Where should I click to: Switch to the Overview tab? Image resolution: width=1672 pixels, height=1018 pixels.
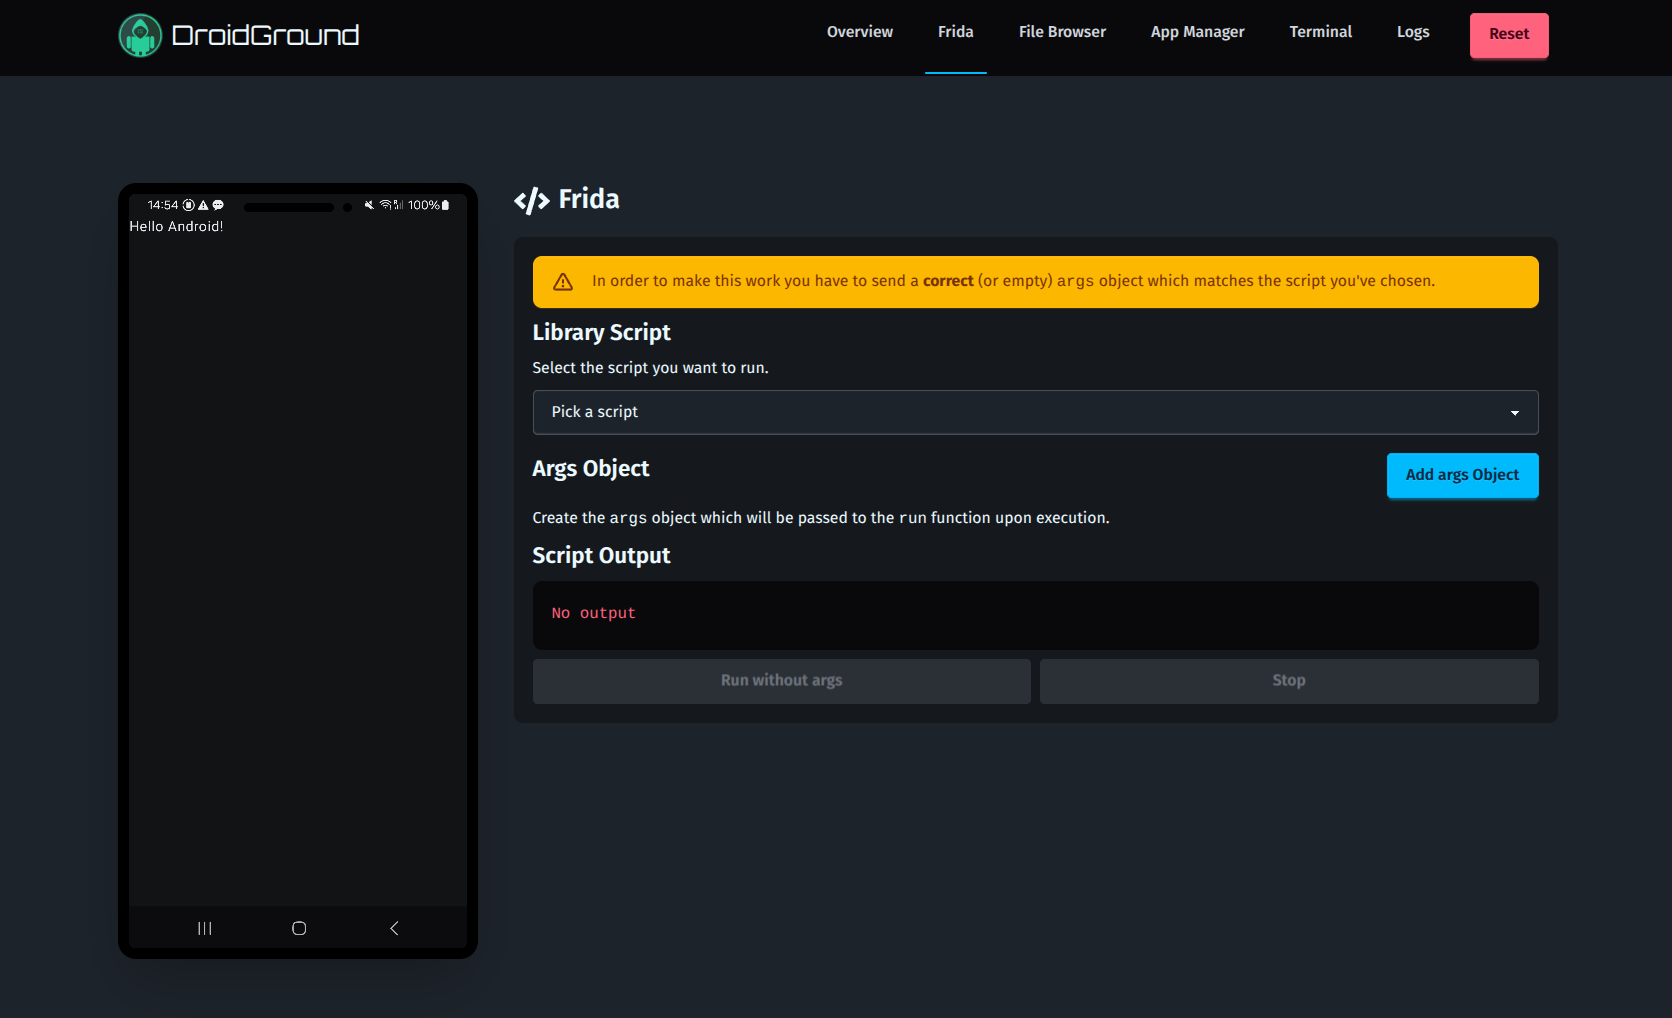point(859,32)
